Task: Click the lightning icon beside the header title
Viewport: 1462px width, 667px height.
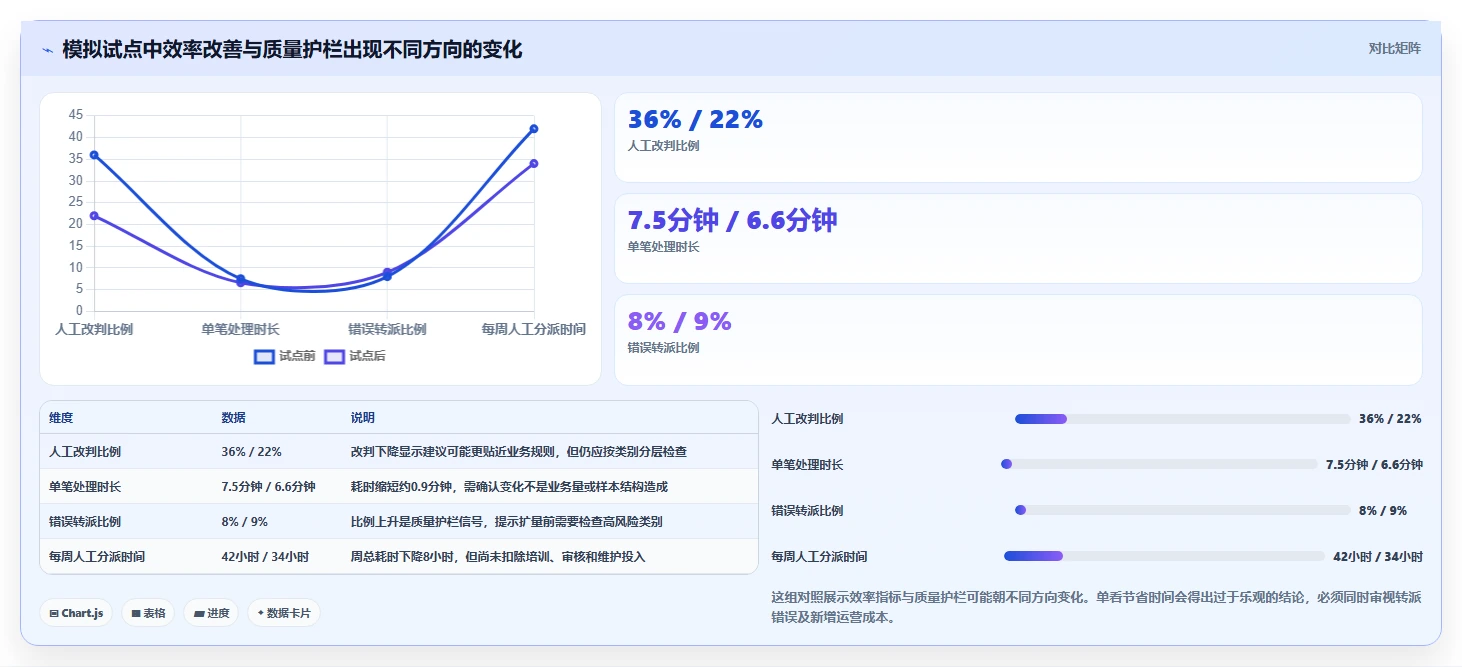Action: [47, 50]
